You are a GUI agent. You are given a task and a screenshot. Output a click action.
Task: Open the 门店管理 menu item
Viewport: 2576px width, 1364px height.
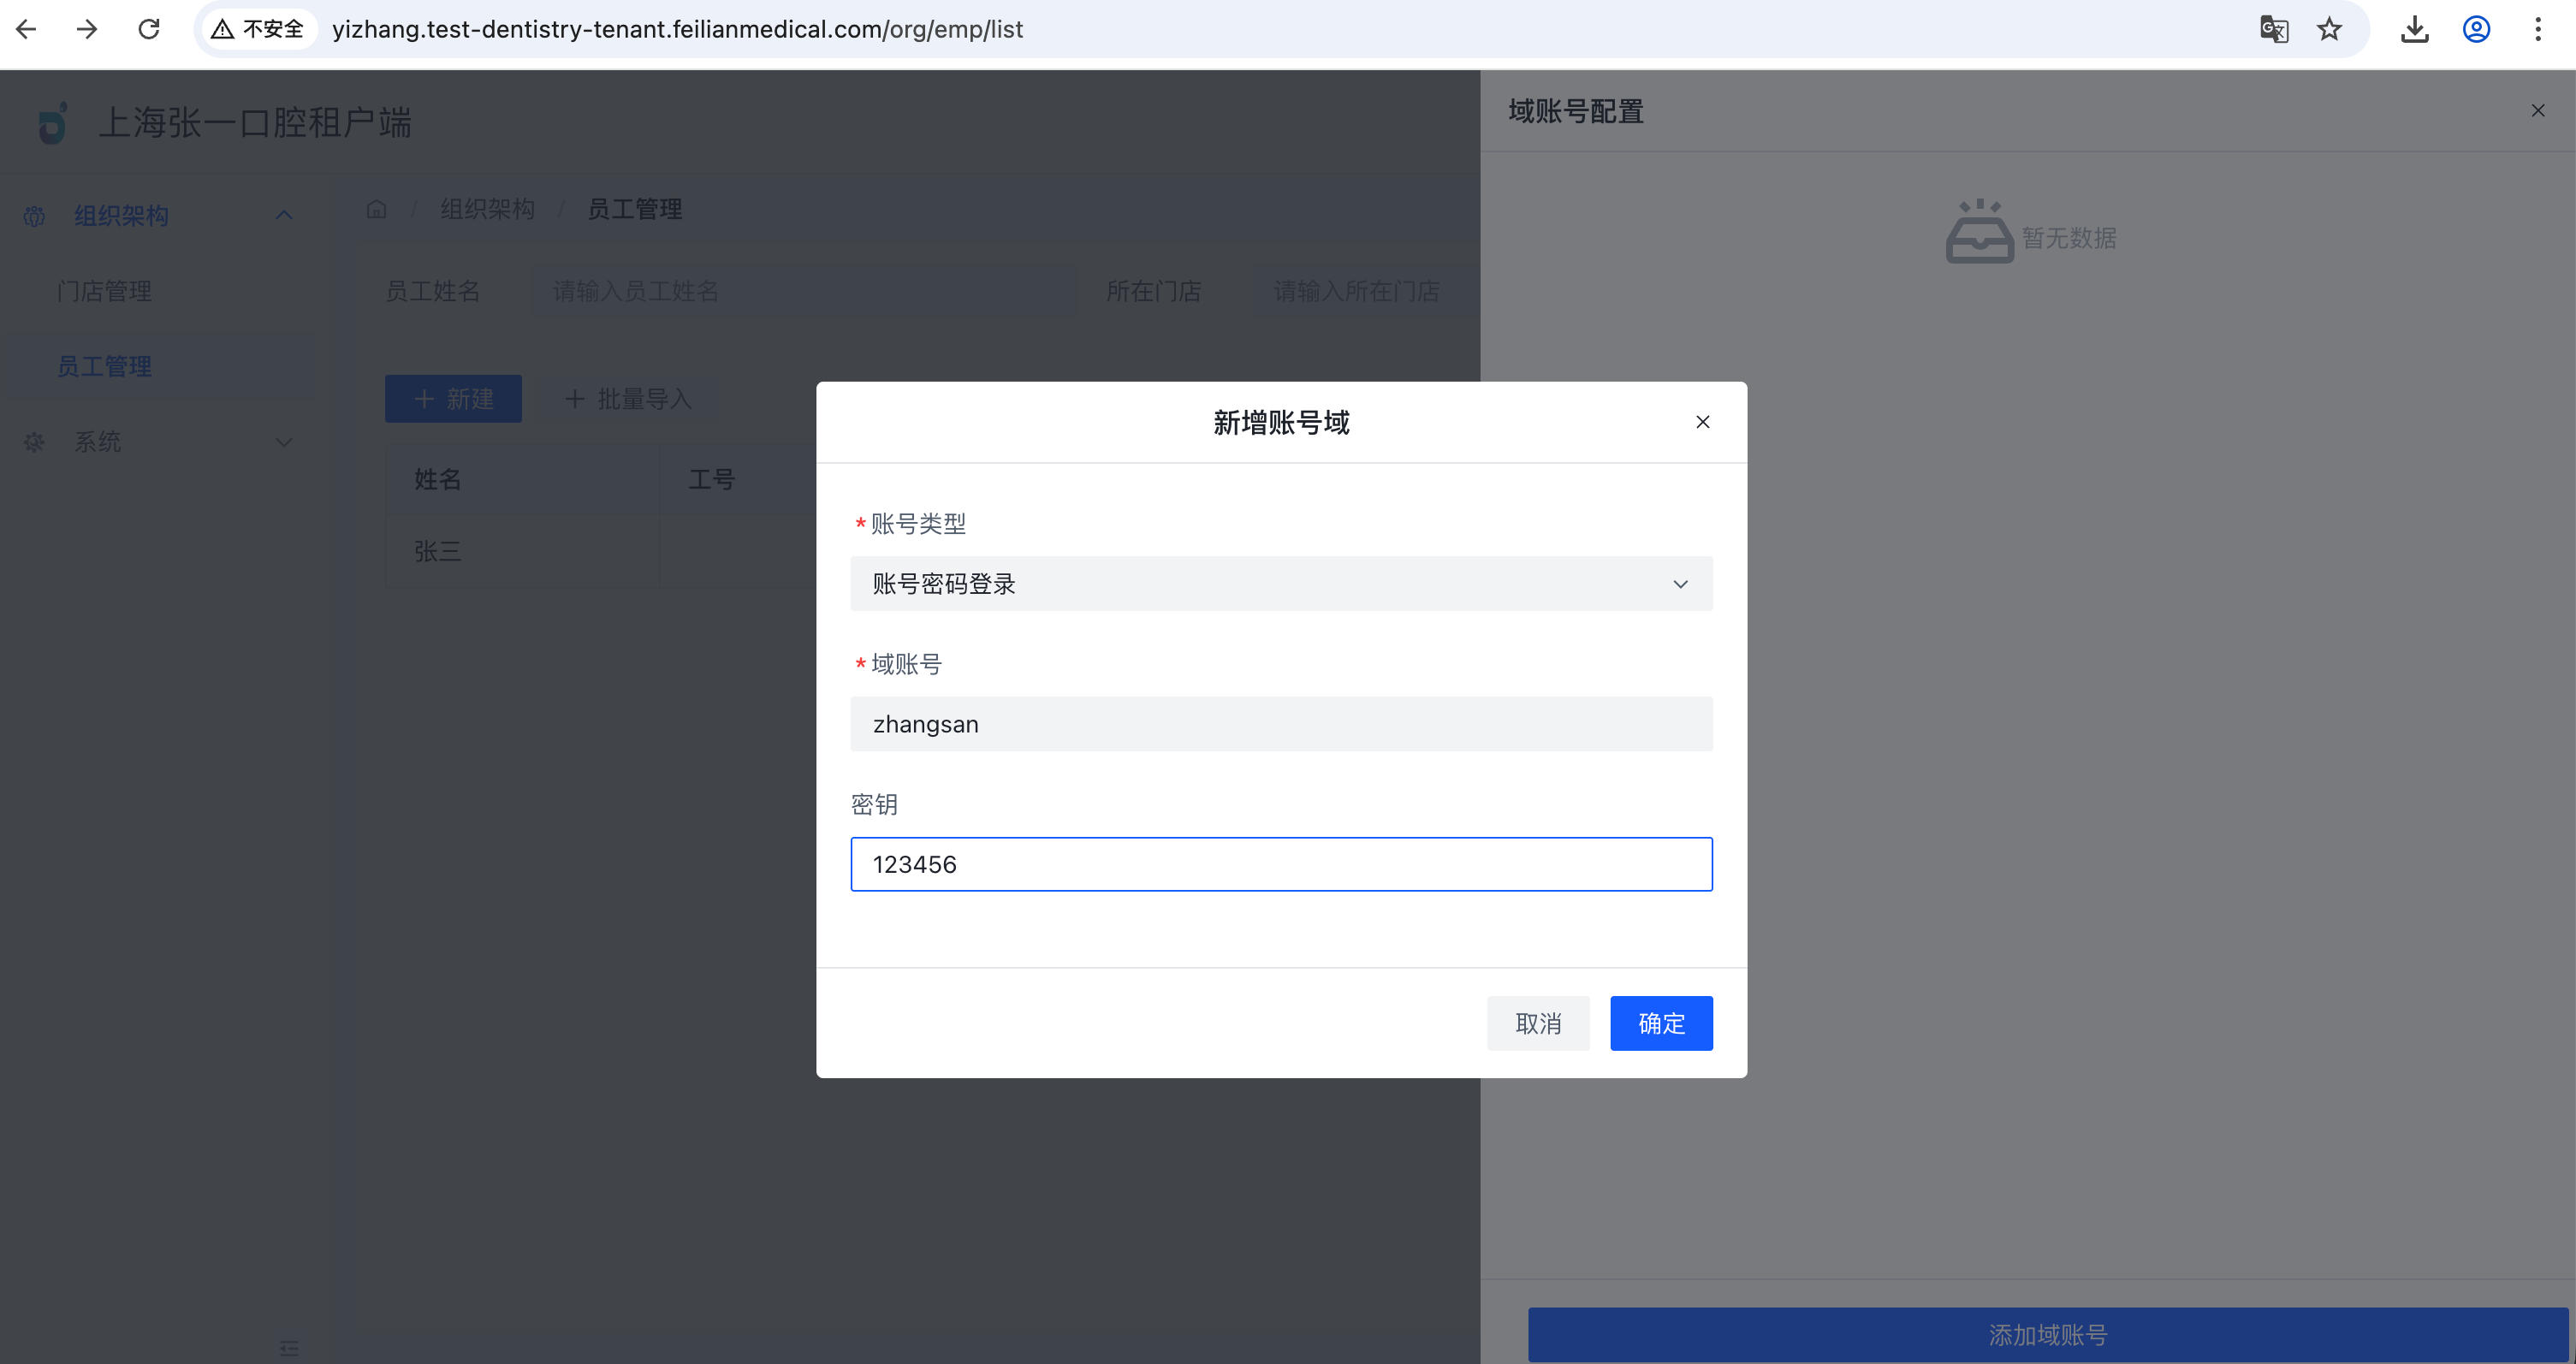point(158,291)
